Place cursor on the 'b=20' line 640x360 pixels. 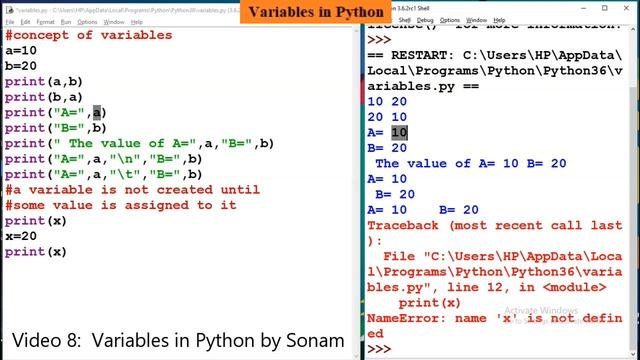(x=21, y=66)
